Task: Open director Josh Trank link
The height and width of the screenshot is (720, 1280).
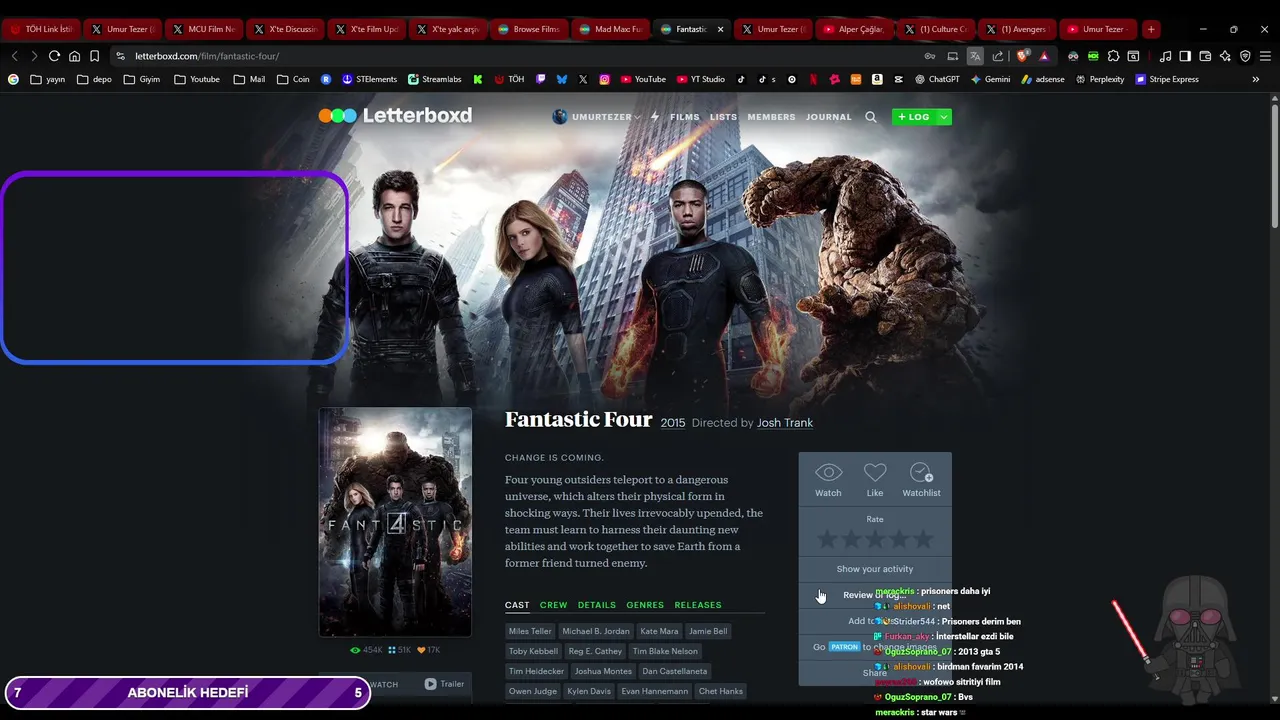Action: (785, 423)
